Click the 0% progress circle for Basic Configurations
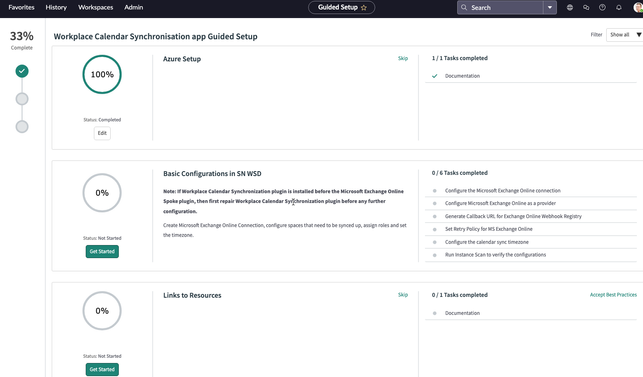Screen dimensions: 643x377 (x=102, y=193)
